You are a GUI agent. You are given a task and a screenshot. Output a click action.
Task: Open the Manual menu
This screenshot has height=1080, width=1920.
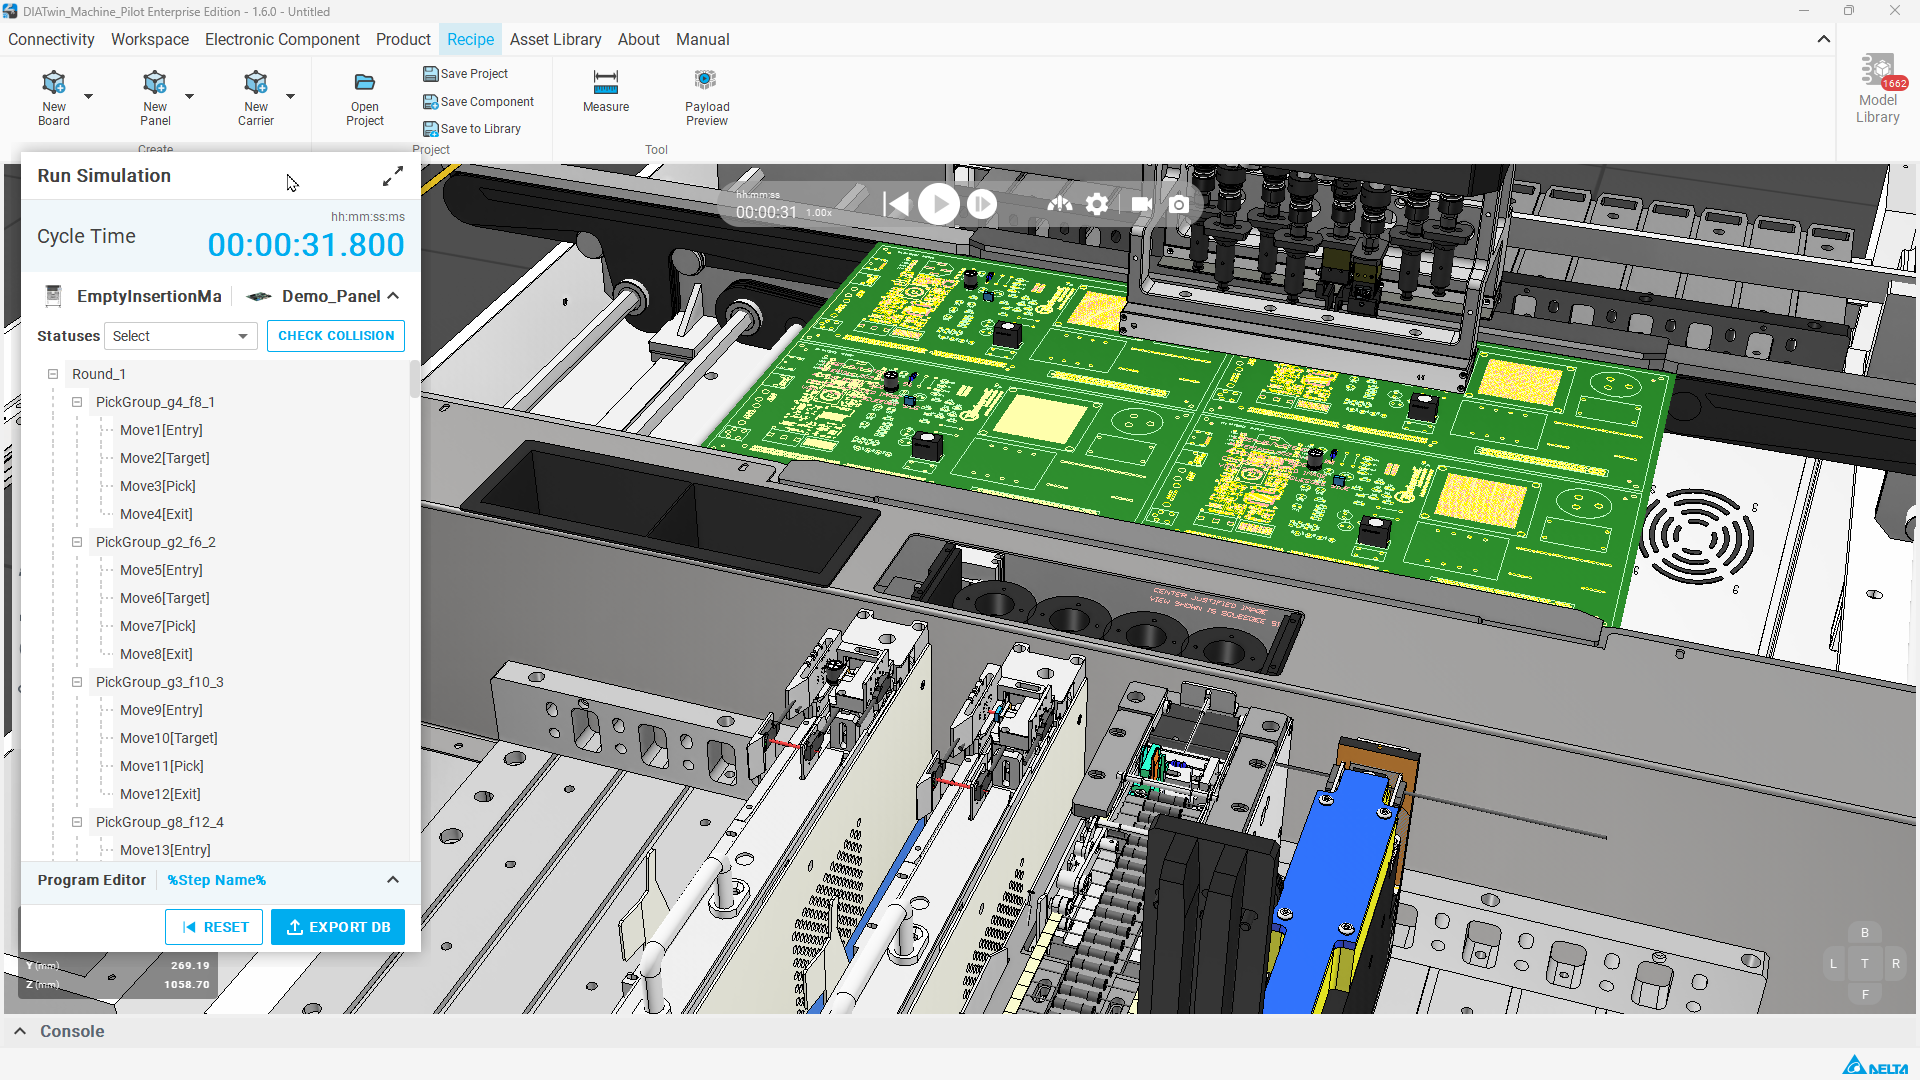coord(703,40)
